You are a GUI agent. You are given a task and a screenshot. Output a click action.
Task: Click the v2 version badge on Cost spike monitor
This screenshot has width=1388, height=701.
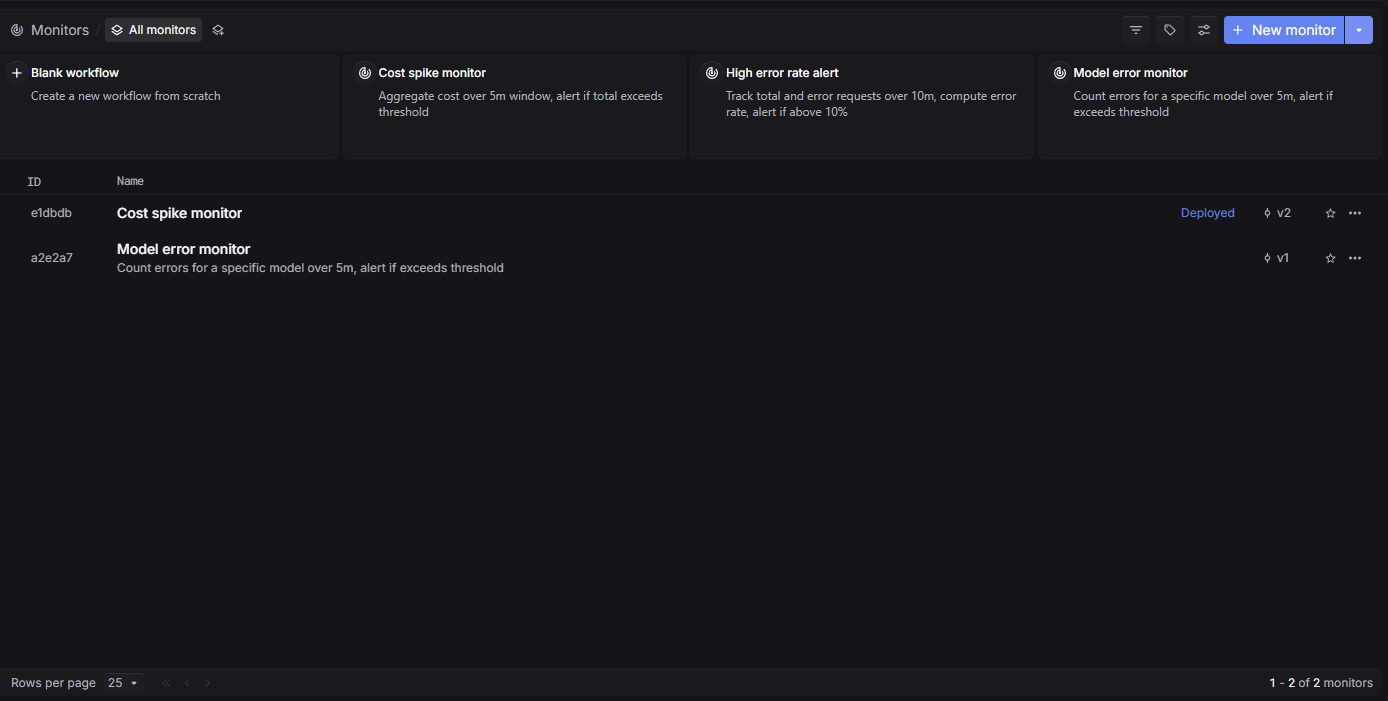coord(1277,213)
